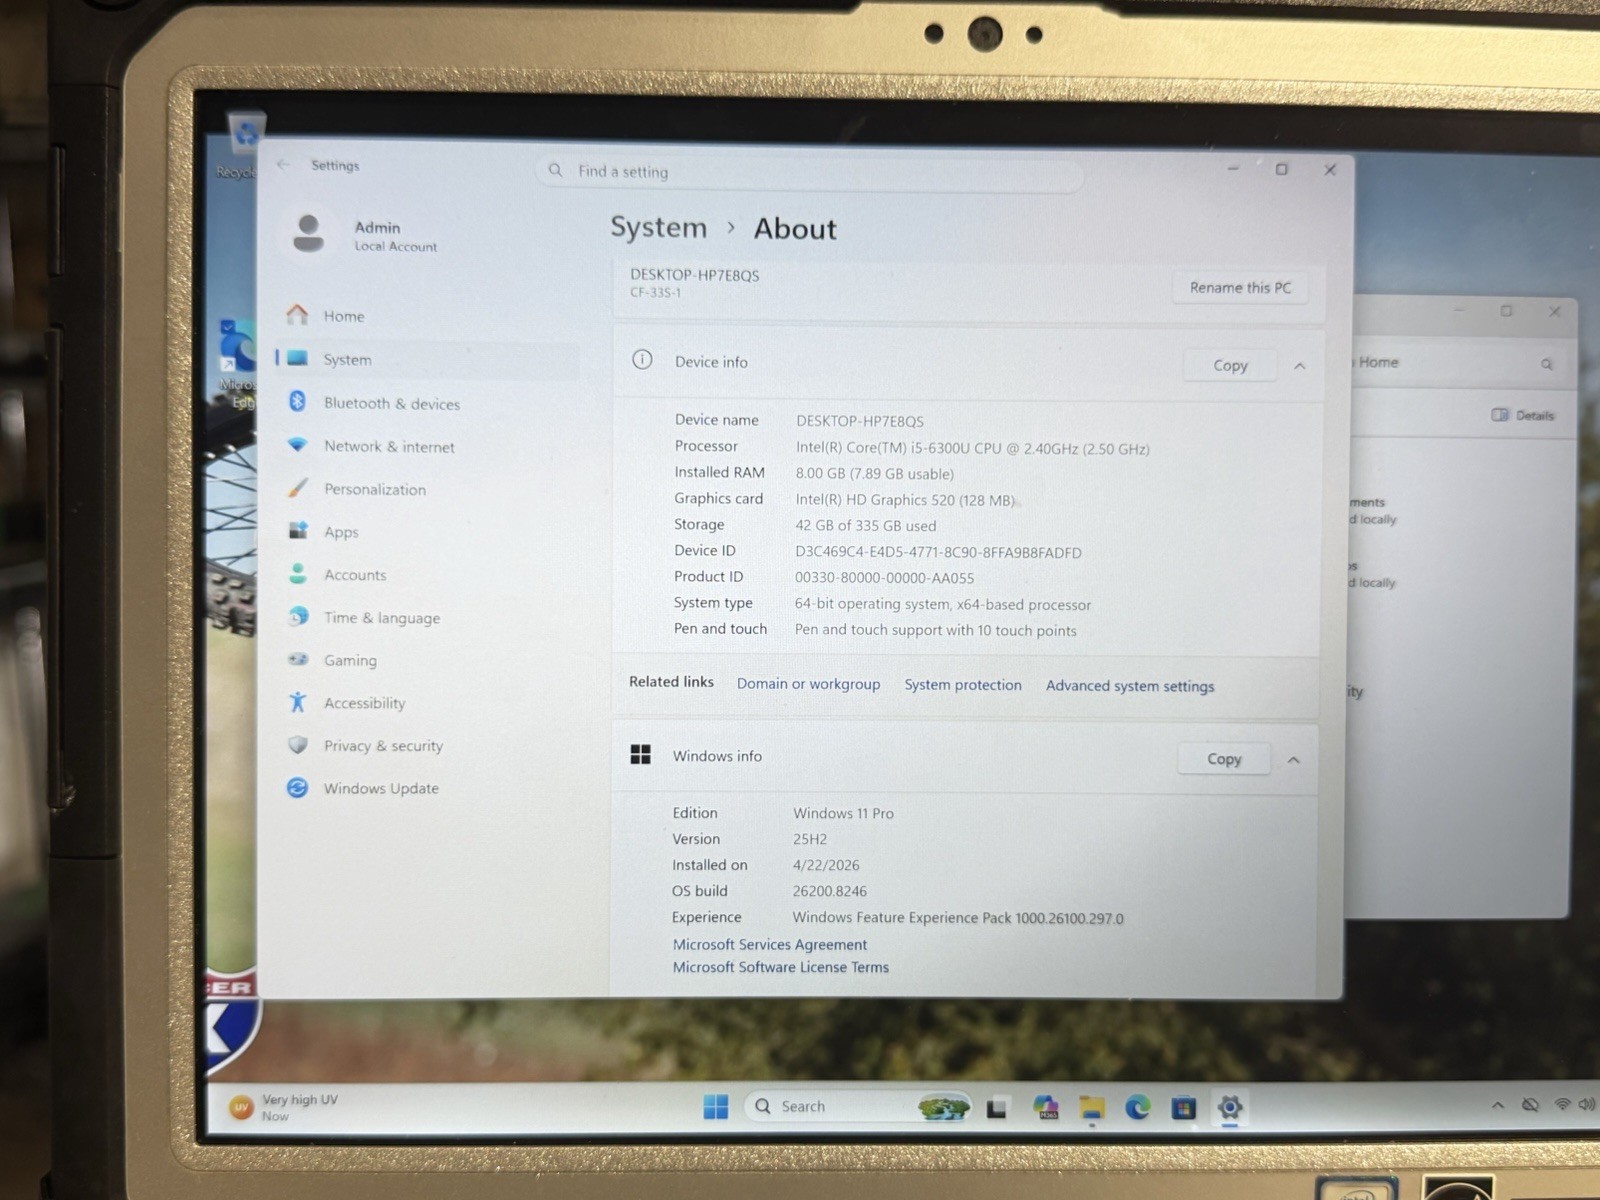The height and width of the screenshot is (1200, 1600).
Task: Click System in the breadcrumb header
Action: (x=658, y=228)
